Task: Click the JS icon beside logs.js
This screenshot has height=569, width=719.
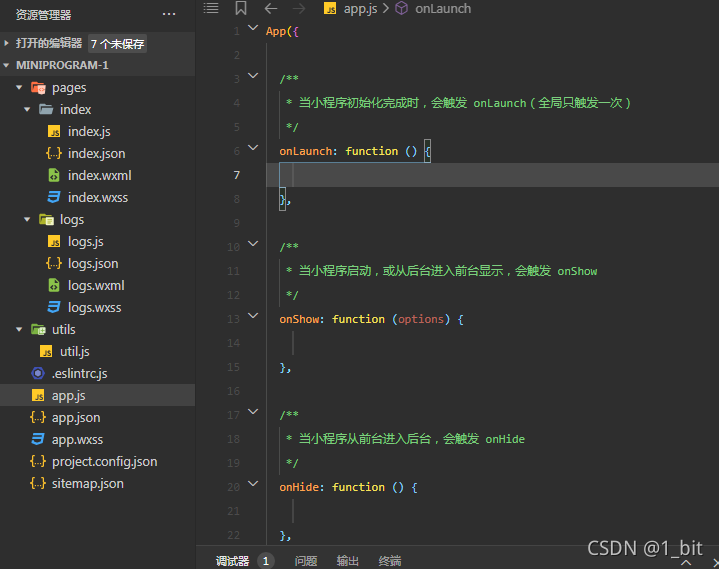Action: point(54,242)
